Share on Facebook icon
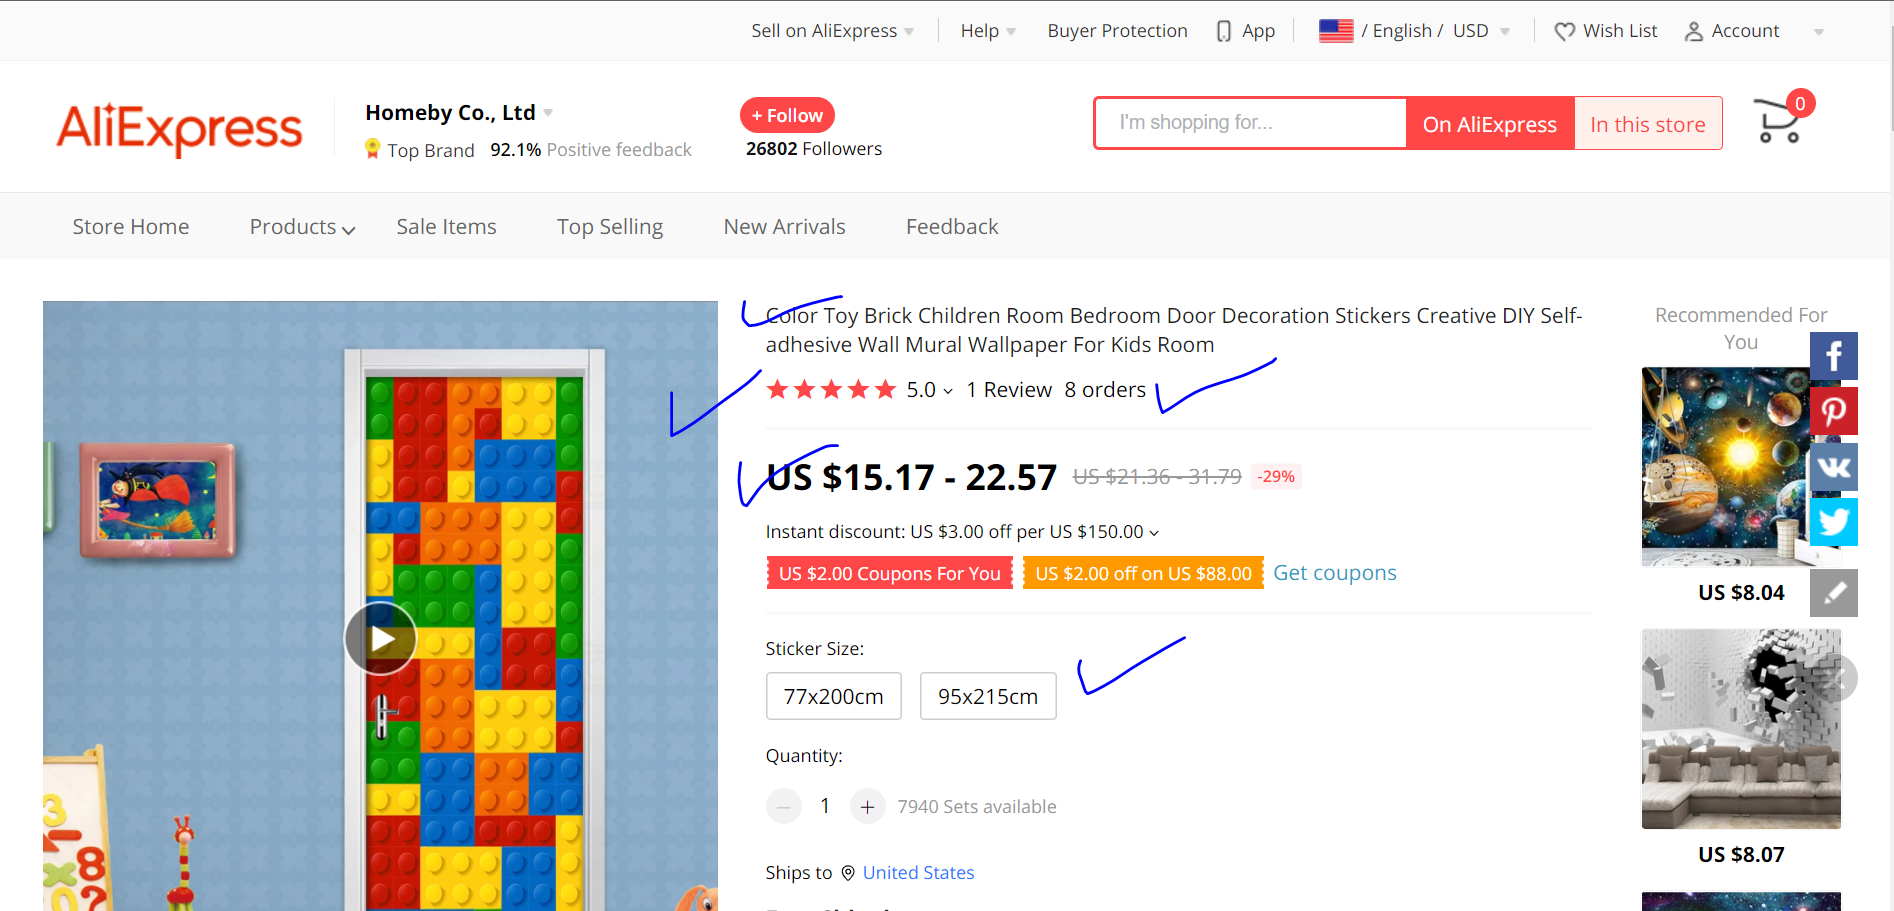Screen dimensions: 1894x911 coord(1834,356)
